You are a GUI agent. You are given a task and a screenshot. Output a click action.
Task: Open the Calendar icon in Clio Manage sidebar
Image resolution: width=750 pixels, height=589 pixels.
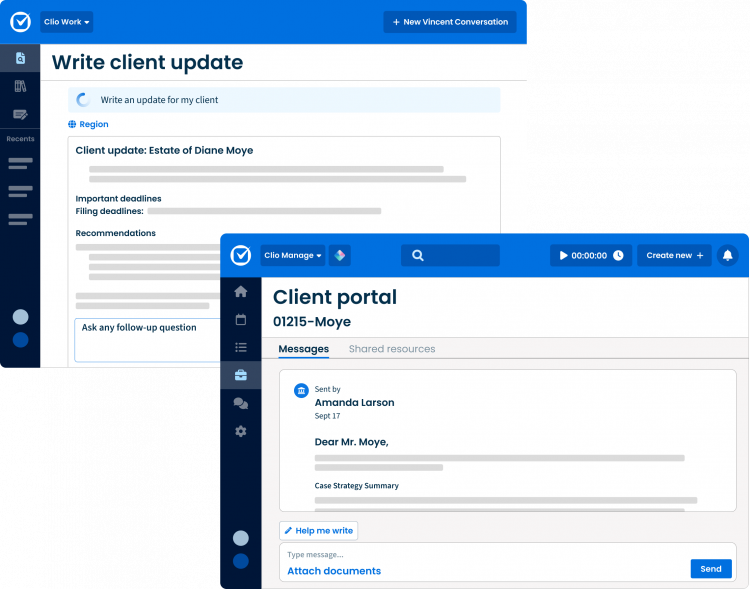(x=240, y=320)
